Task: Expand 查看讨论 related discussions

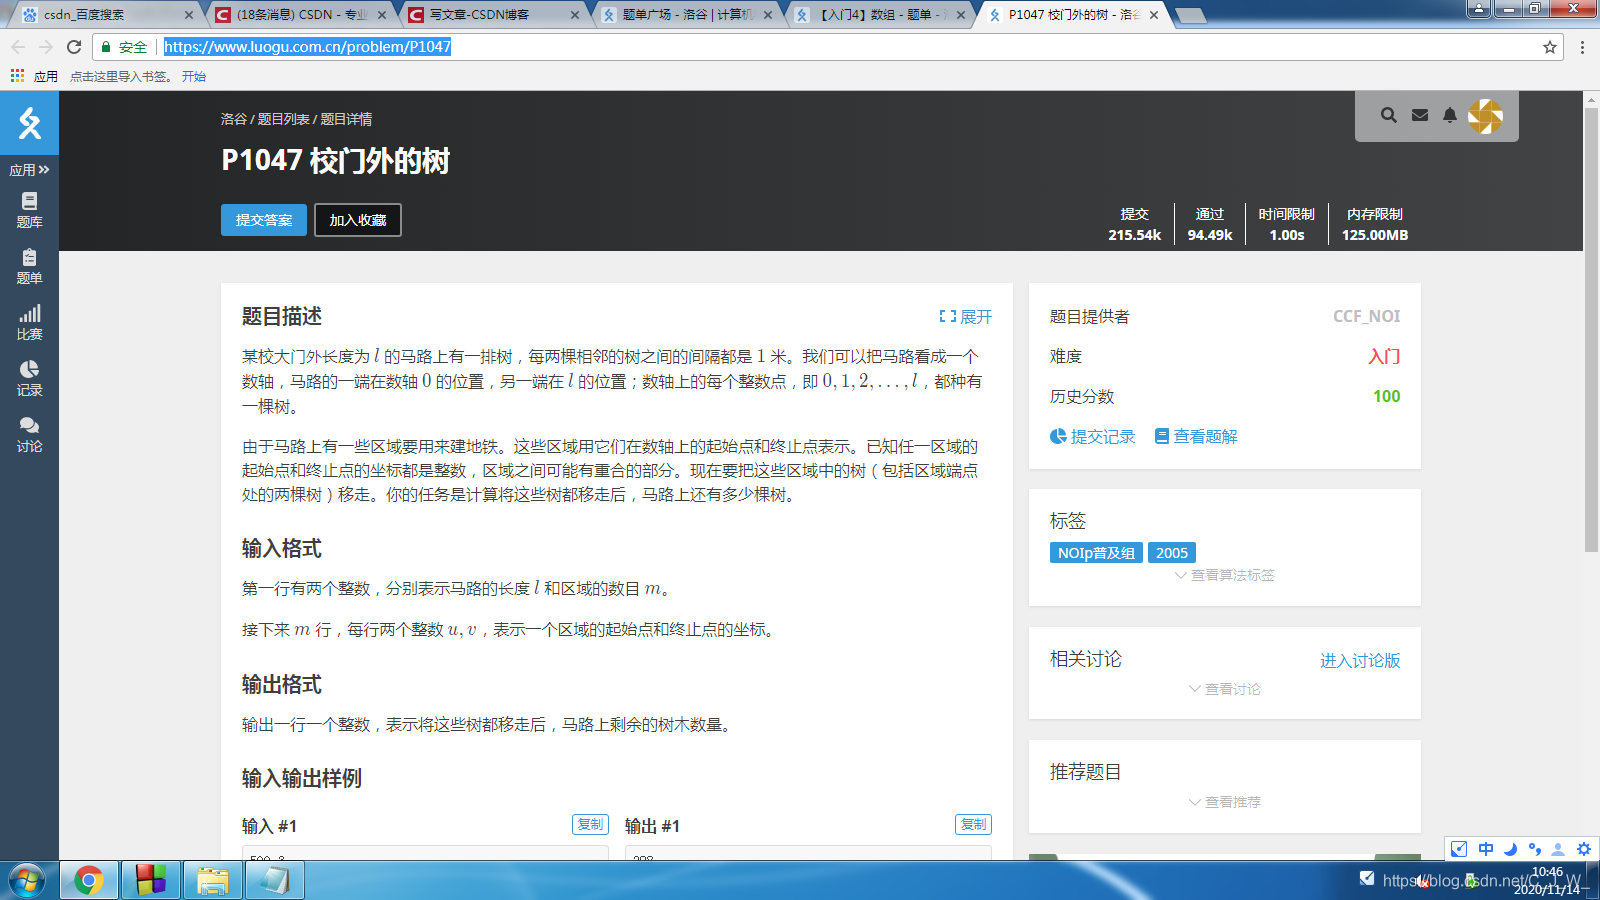Action: tap(1225, 689)
